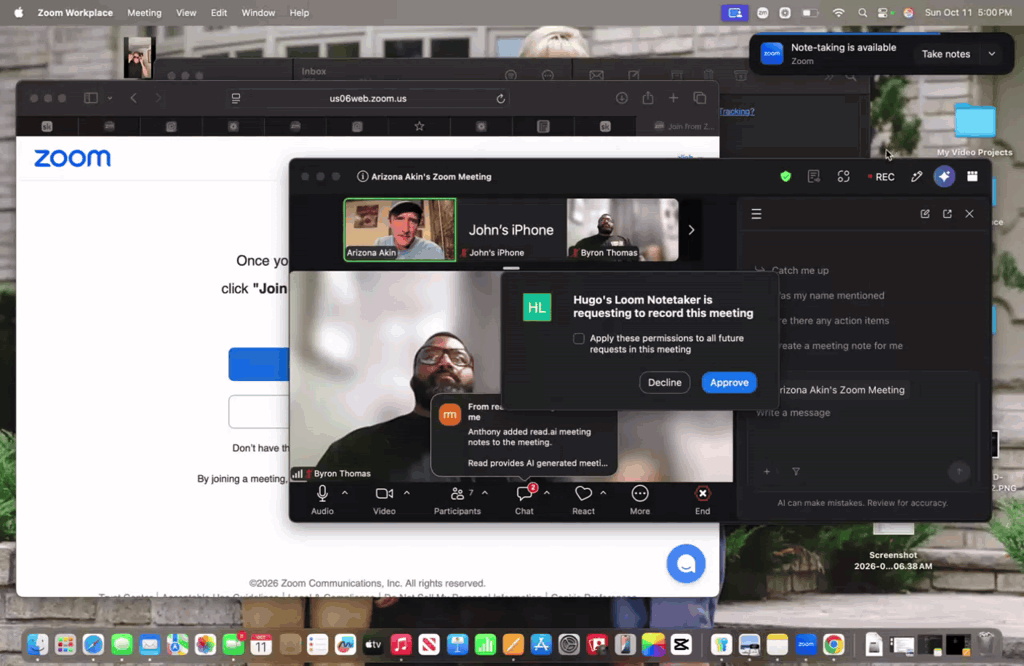Decline the Loom Notetaker recording request
1024x666 pixels.
664,383
